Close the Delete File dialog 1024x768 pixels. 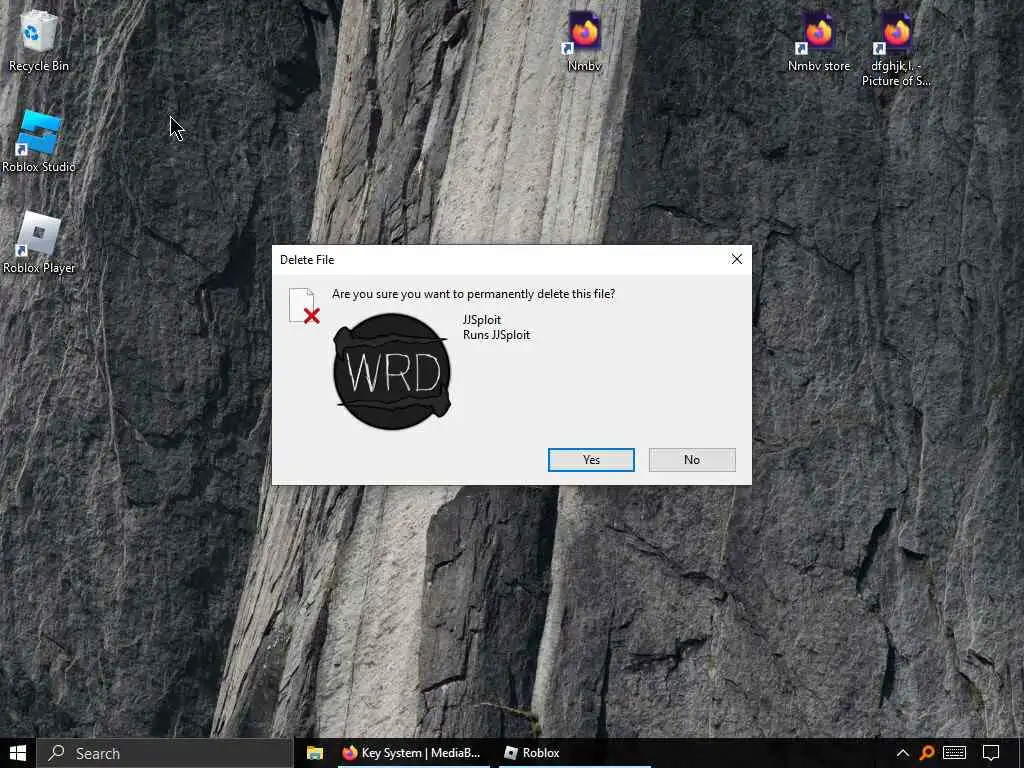[737, 259]
